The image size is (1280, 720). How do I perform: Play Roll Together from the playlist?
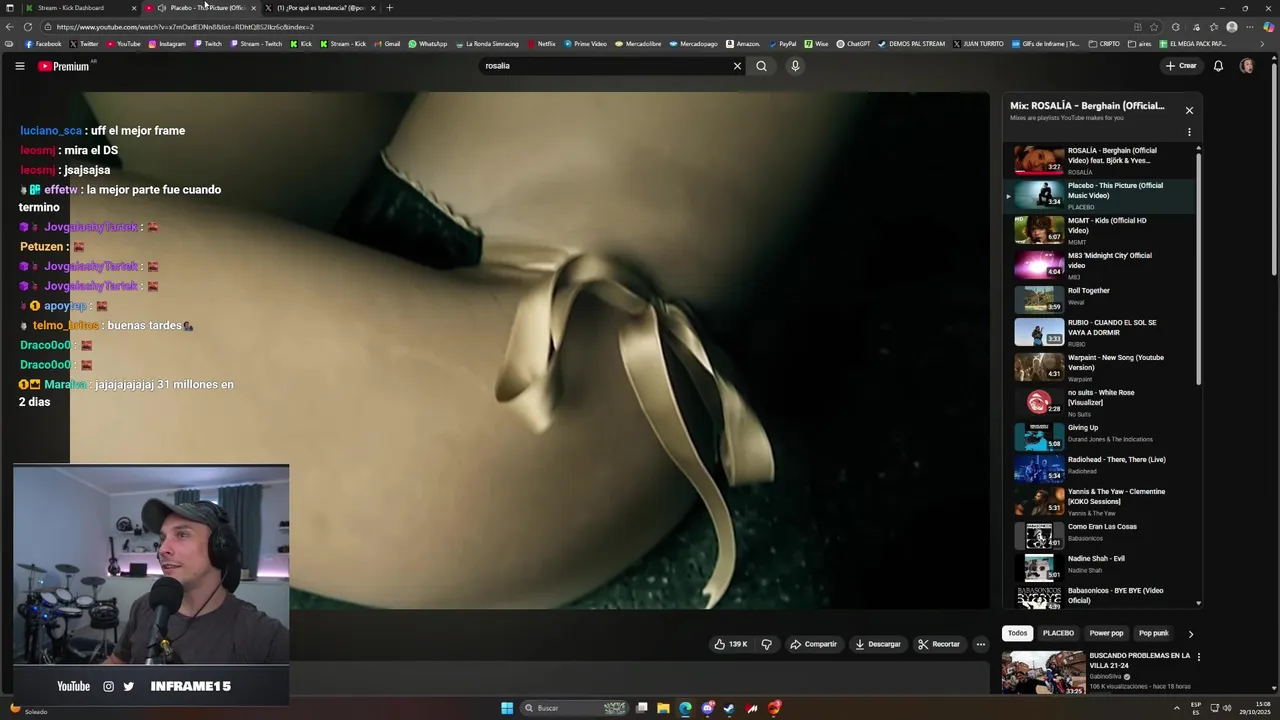(1098, 299)
